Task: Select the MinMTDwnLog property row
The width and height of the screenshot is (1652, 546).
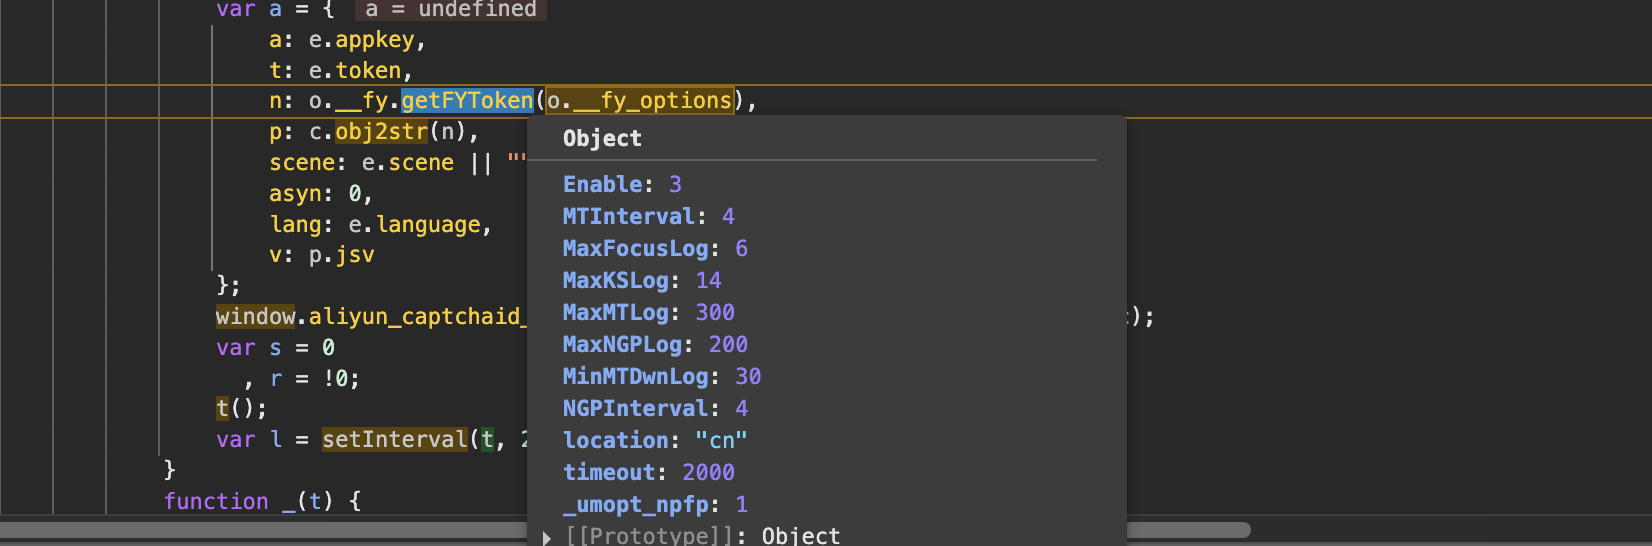Action: 662,377
